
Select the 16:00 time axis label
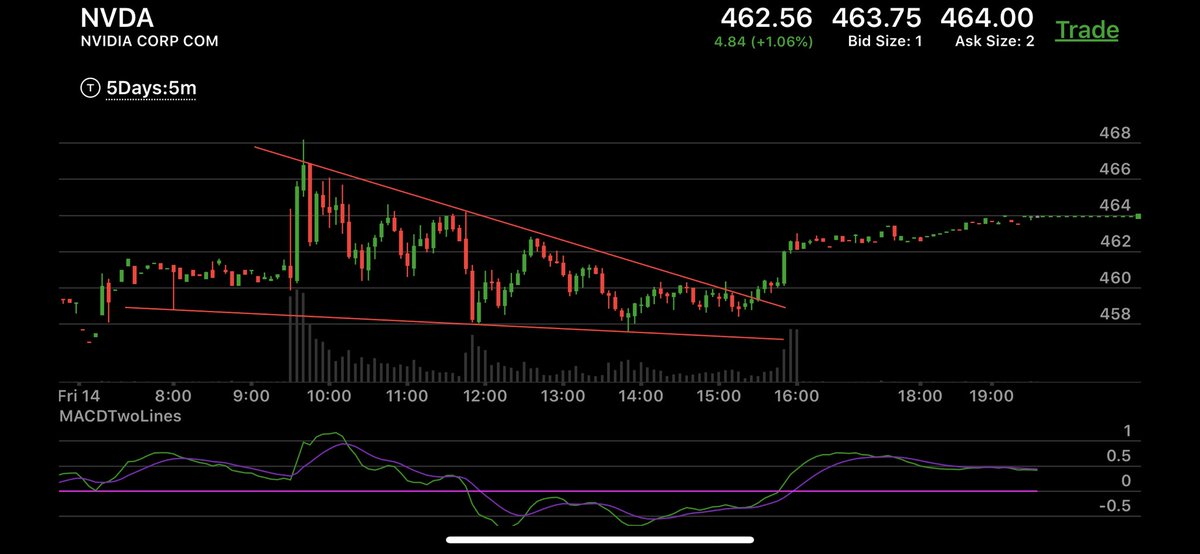coord(797,397)
